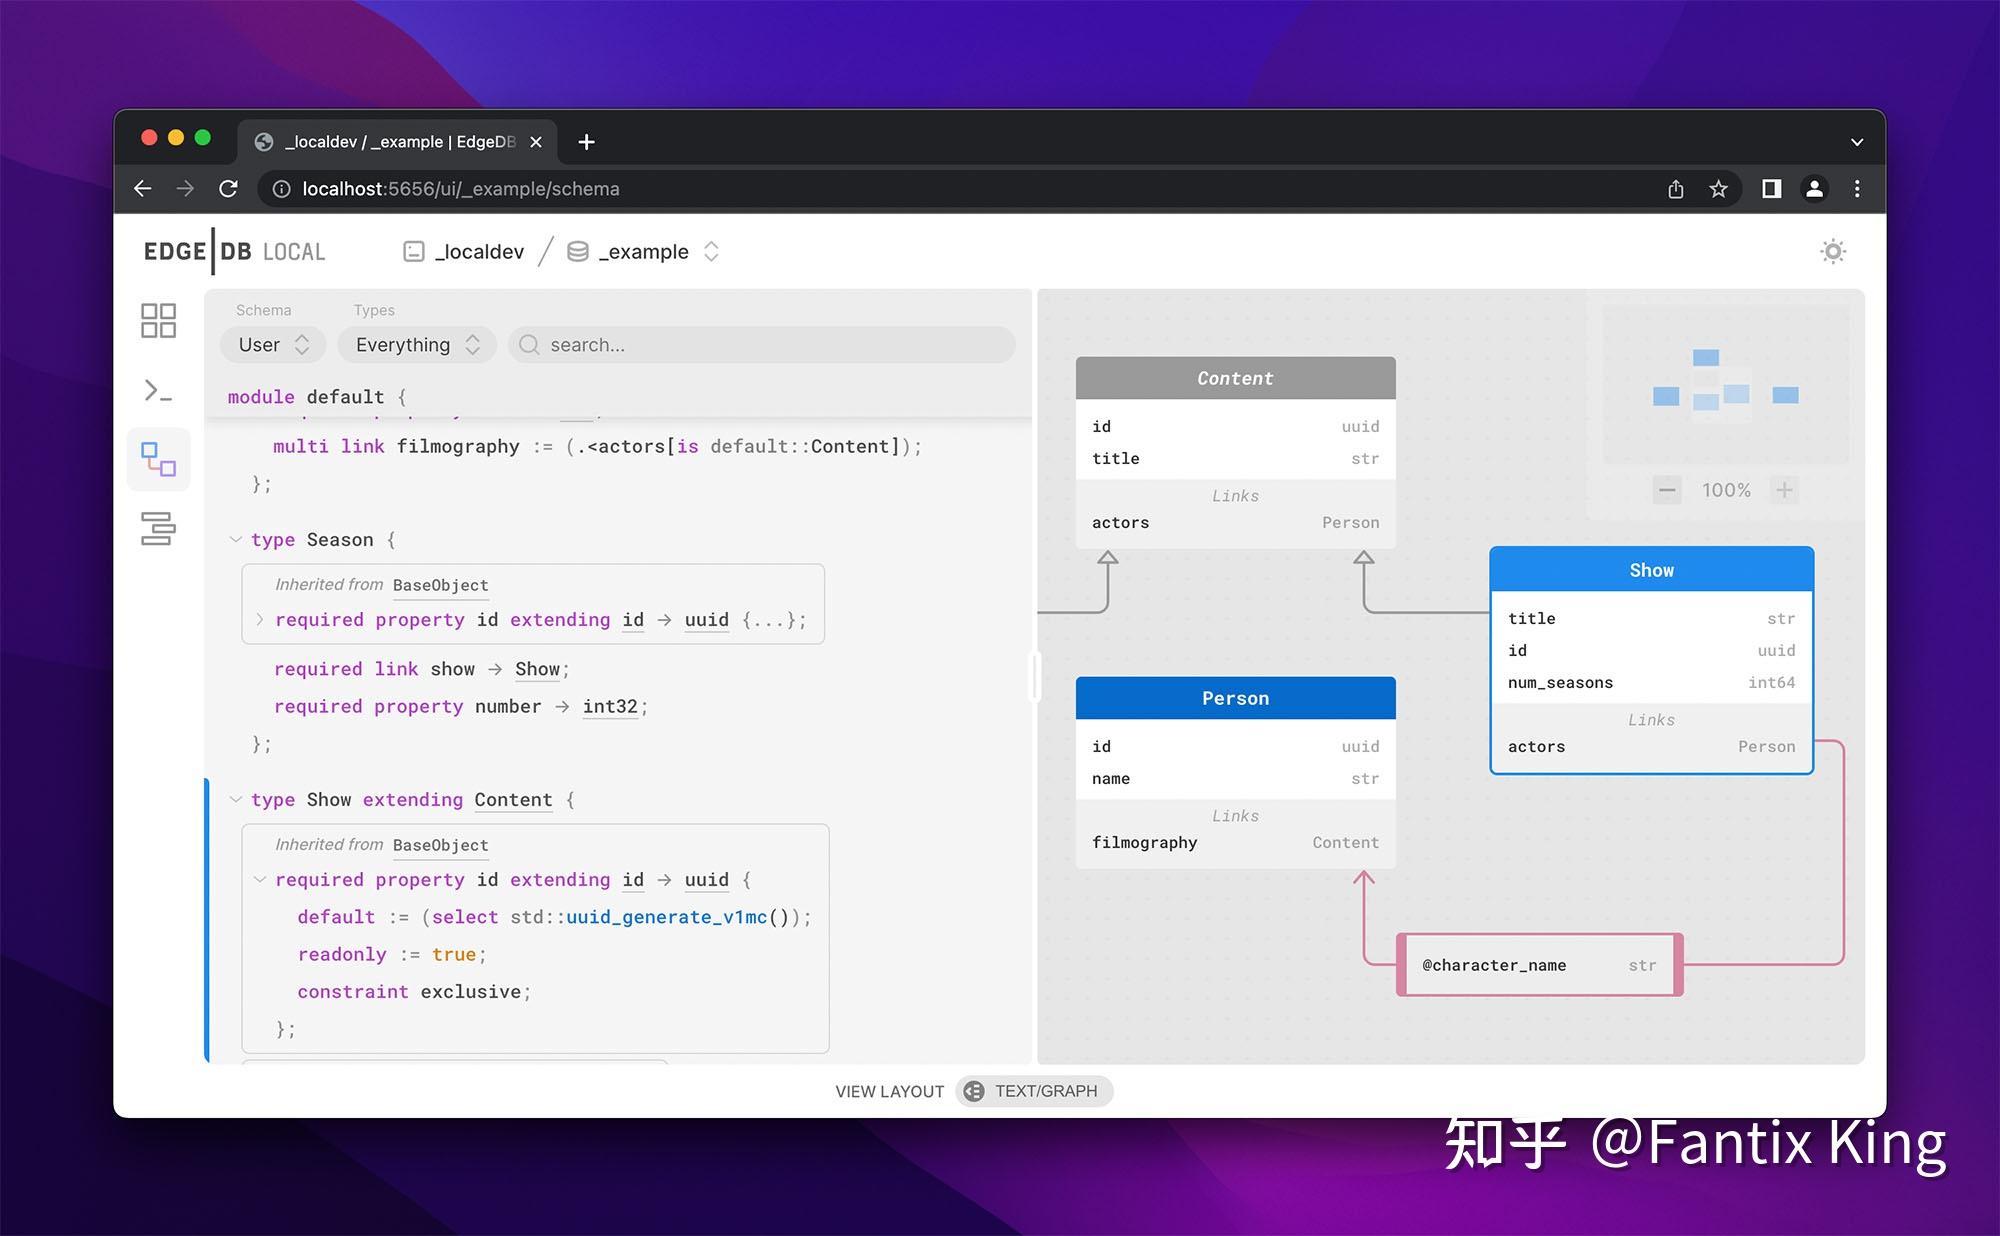Open the Dashboard icon in sidebar
This screenshot has height=1236, width=2000.
157,320
